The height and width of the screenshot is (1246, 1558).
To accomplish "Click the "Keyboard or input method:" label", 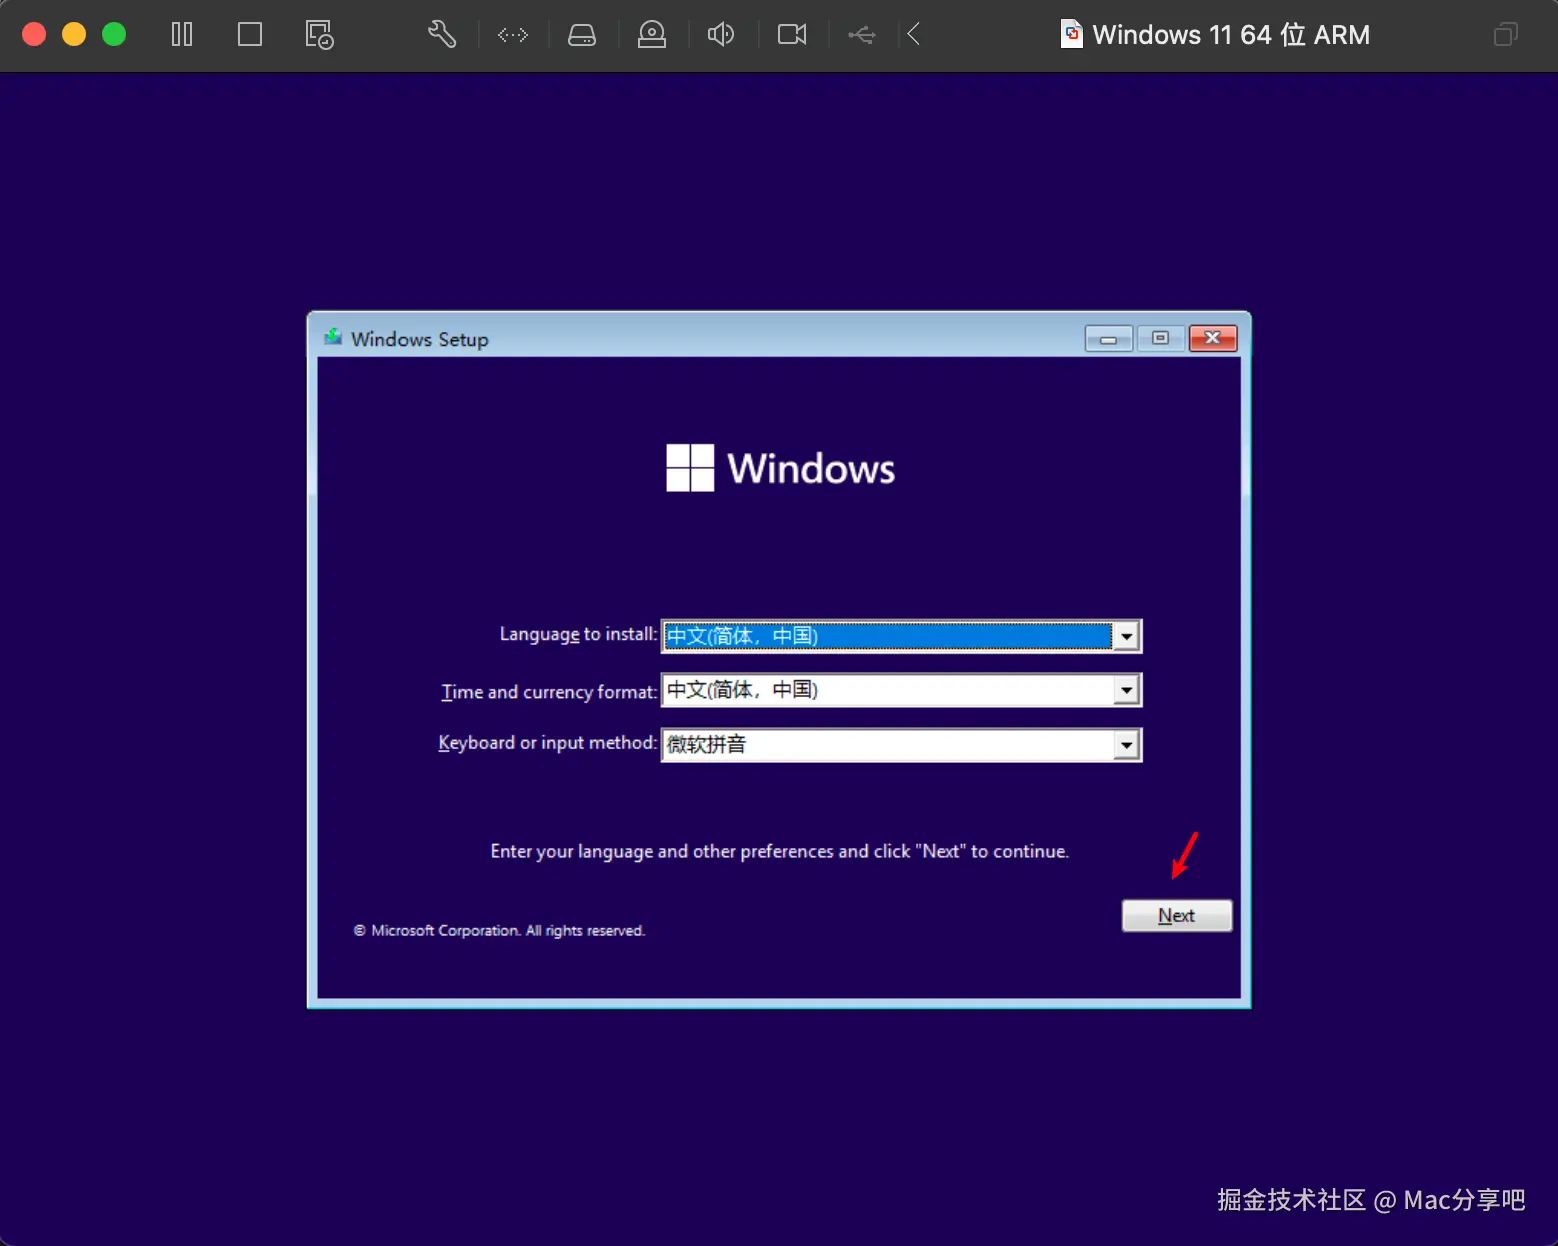I will [x=548, y=743].
